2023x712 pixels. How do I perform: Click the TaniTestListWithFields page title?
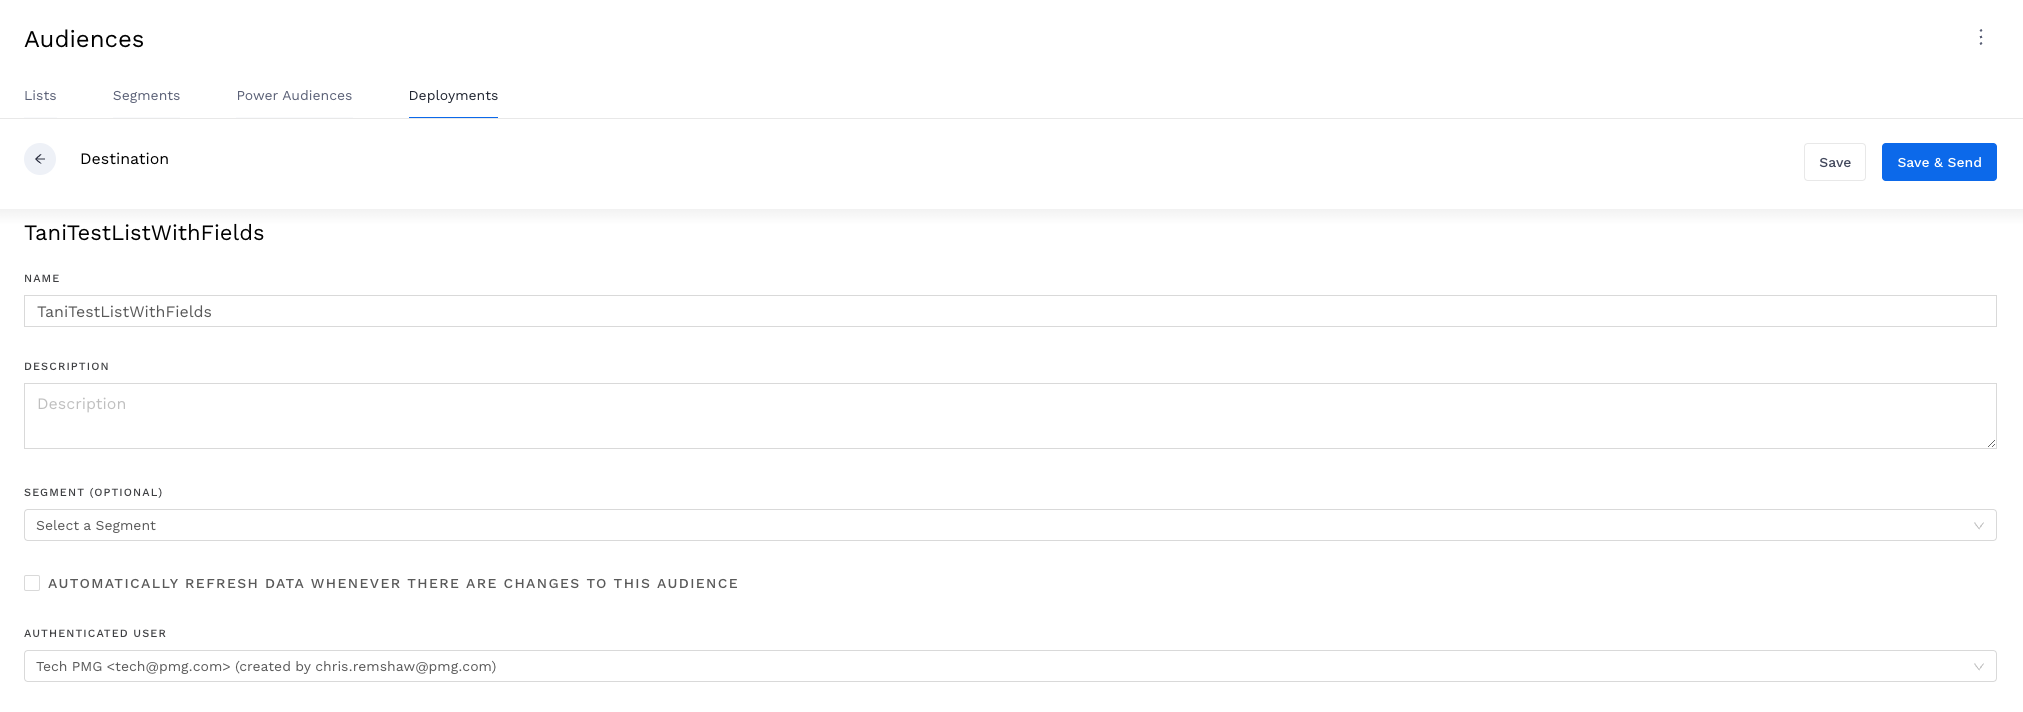pyautogui.click(x=144, y=232)
